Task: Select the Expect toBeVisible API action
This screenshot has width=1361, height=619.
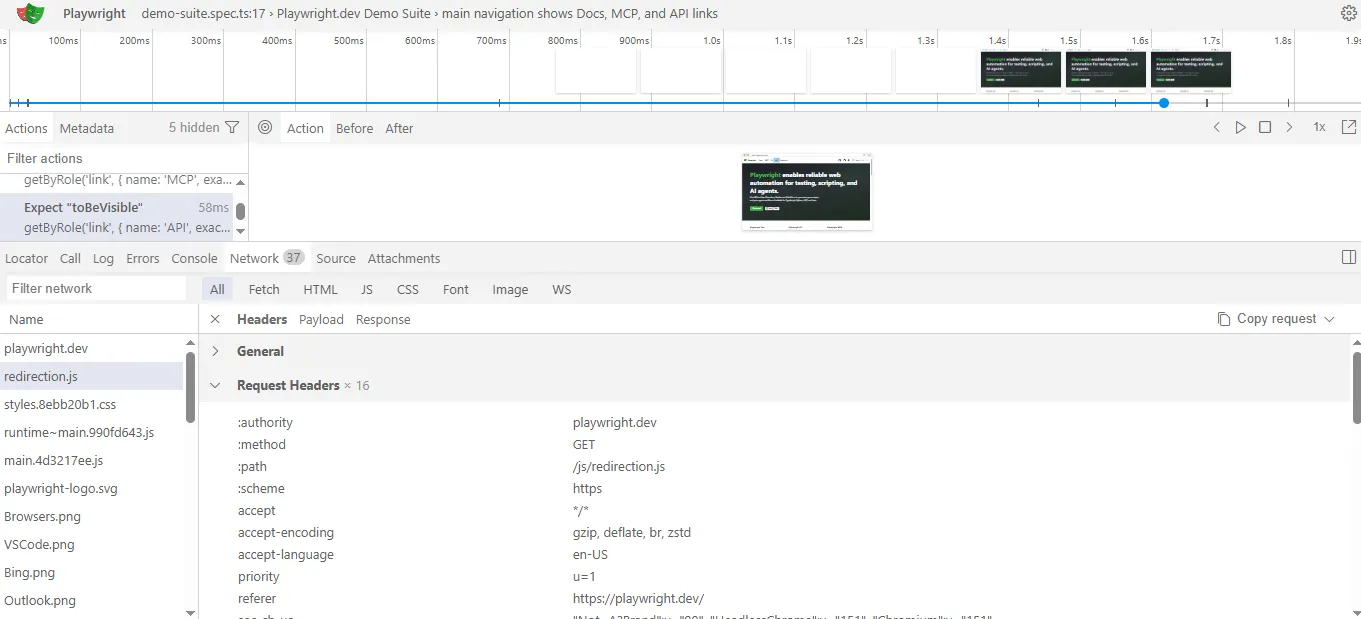Action: 117,217
